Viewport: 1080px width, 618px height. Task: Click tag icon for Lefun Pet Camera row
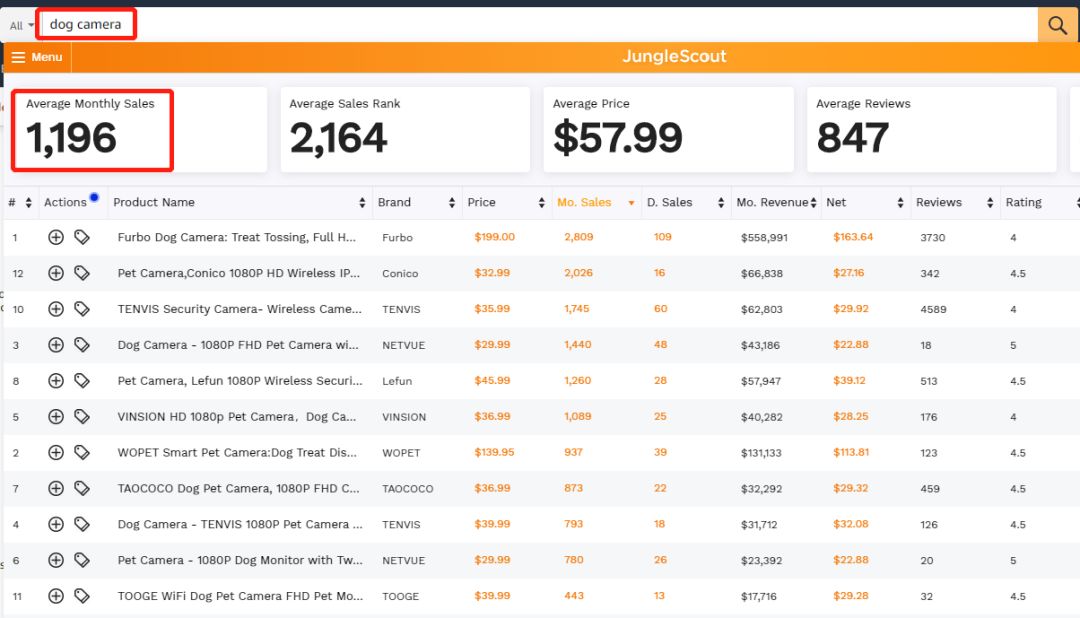pyautogui.click(x=82, y=380)
